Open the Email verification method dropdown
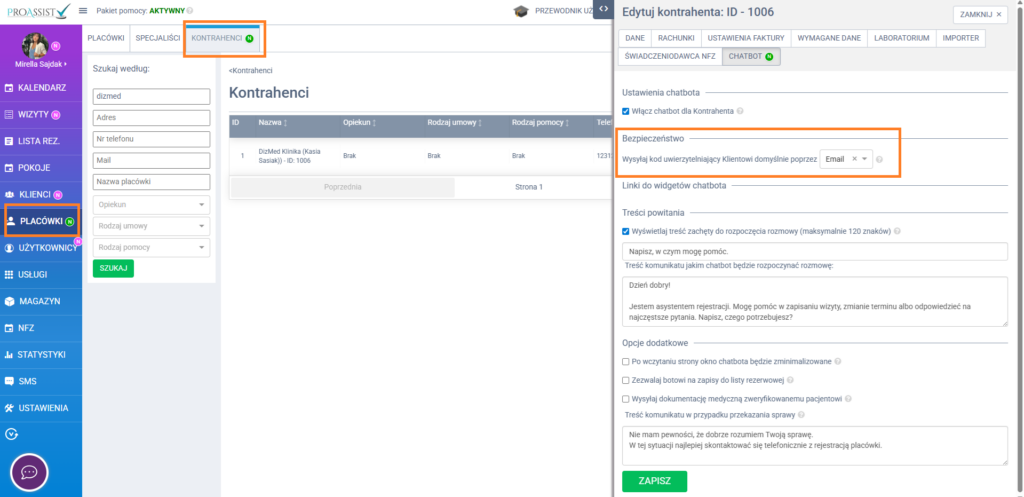 click(845, 160)
